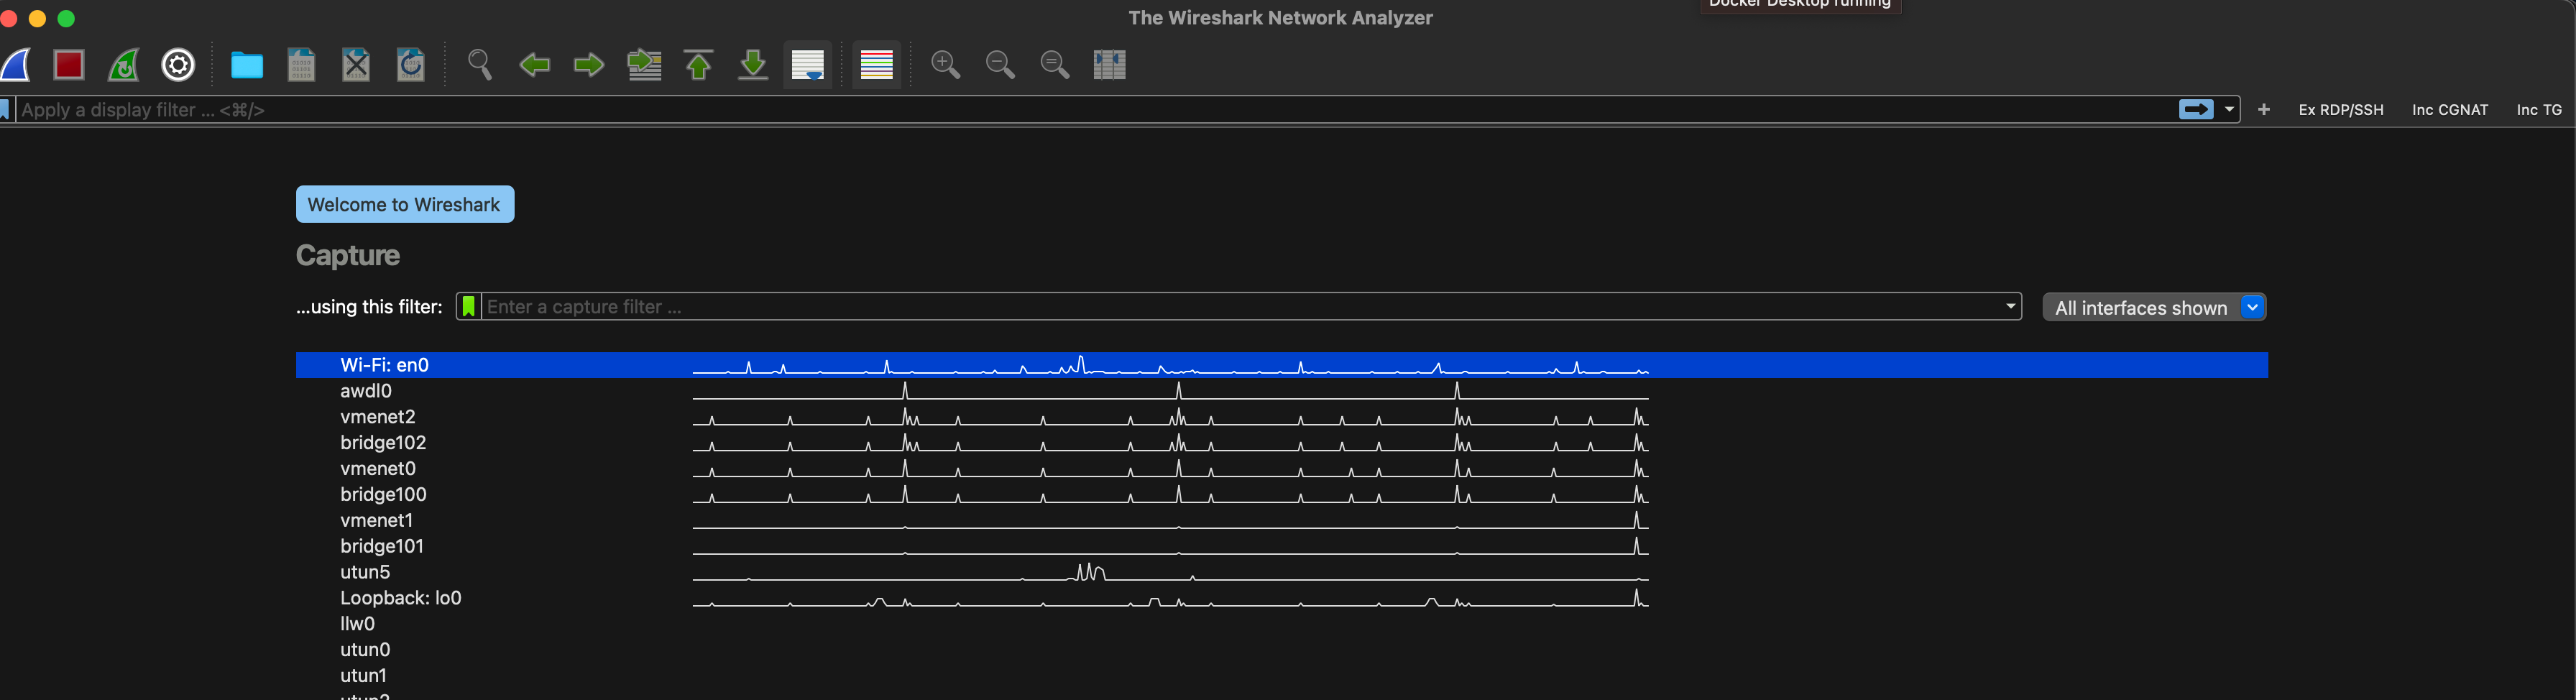Select Loopback: lo0 interface
This screenshot has height=700, width=2576.
(x=1282, y=599)
